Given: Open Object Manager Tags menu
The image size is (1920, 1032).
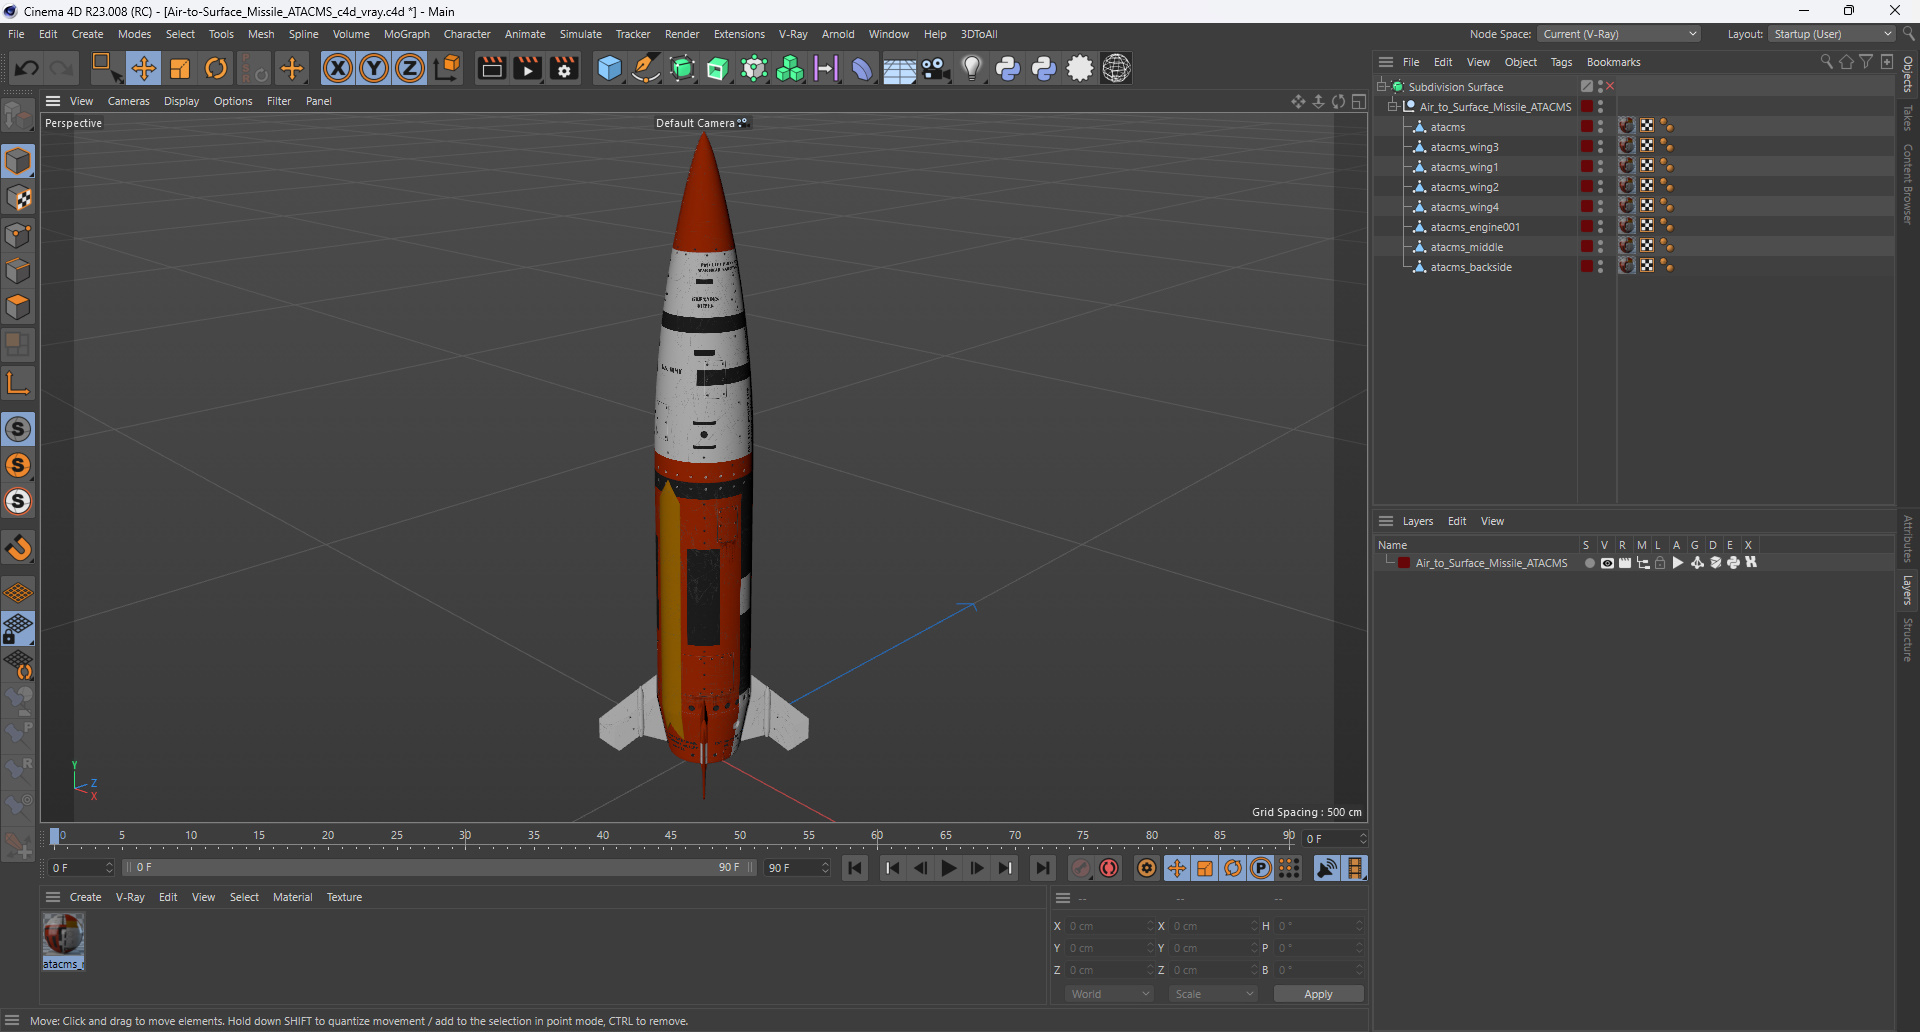Looking at the screenshot, I should coord(1561,62).
